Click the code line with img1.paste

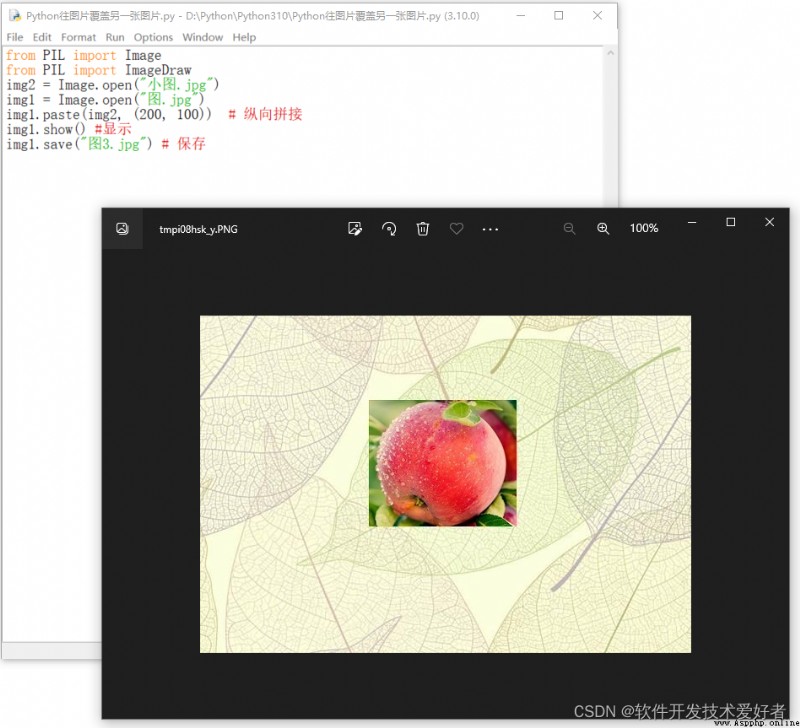click(x=154, y=114)
